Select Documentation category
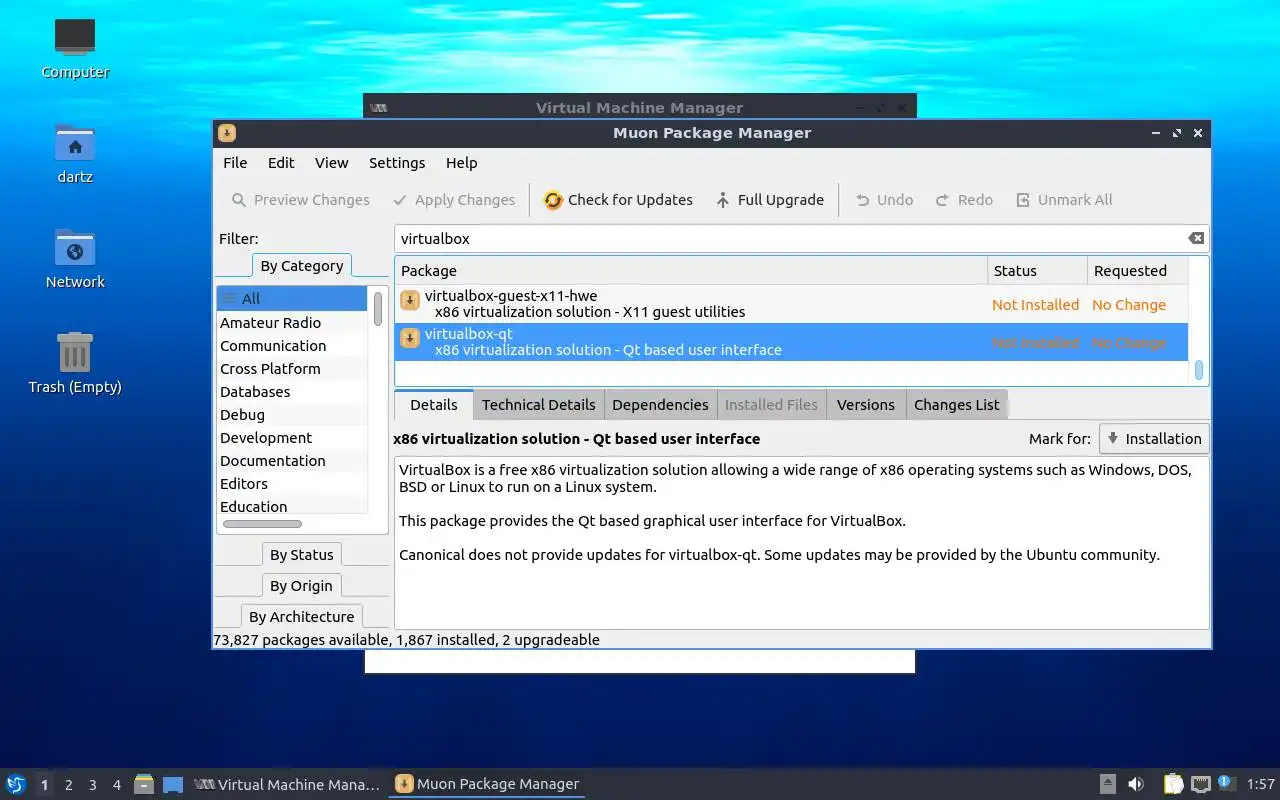The height and width of the screenshot is (800, 1280). pyautogui.click(x=292, y=461)
